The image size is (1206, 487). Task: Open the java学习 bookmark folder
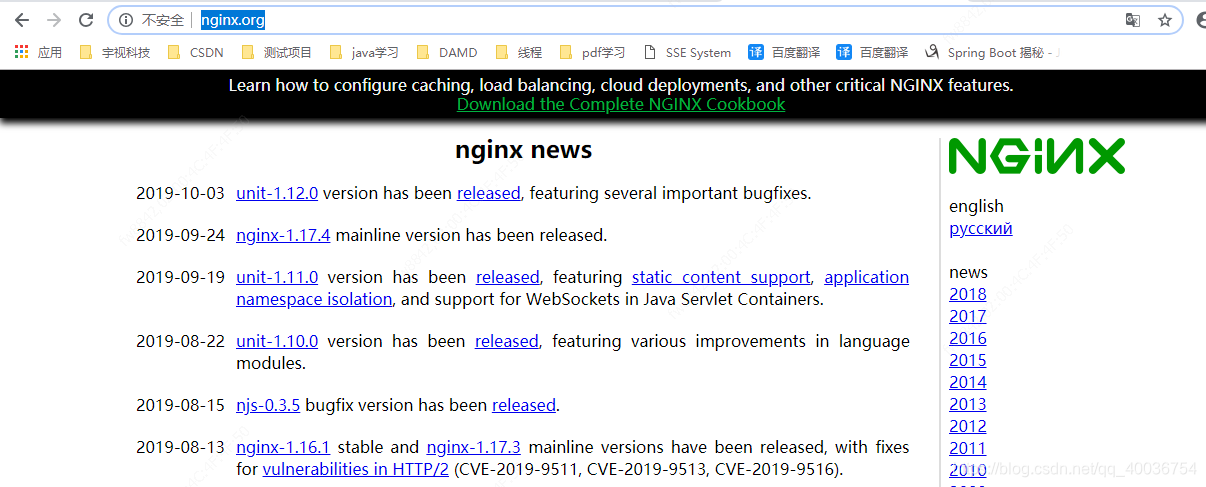tap(364, 52)
